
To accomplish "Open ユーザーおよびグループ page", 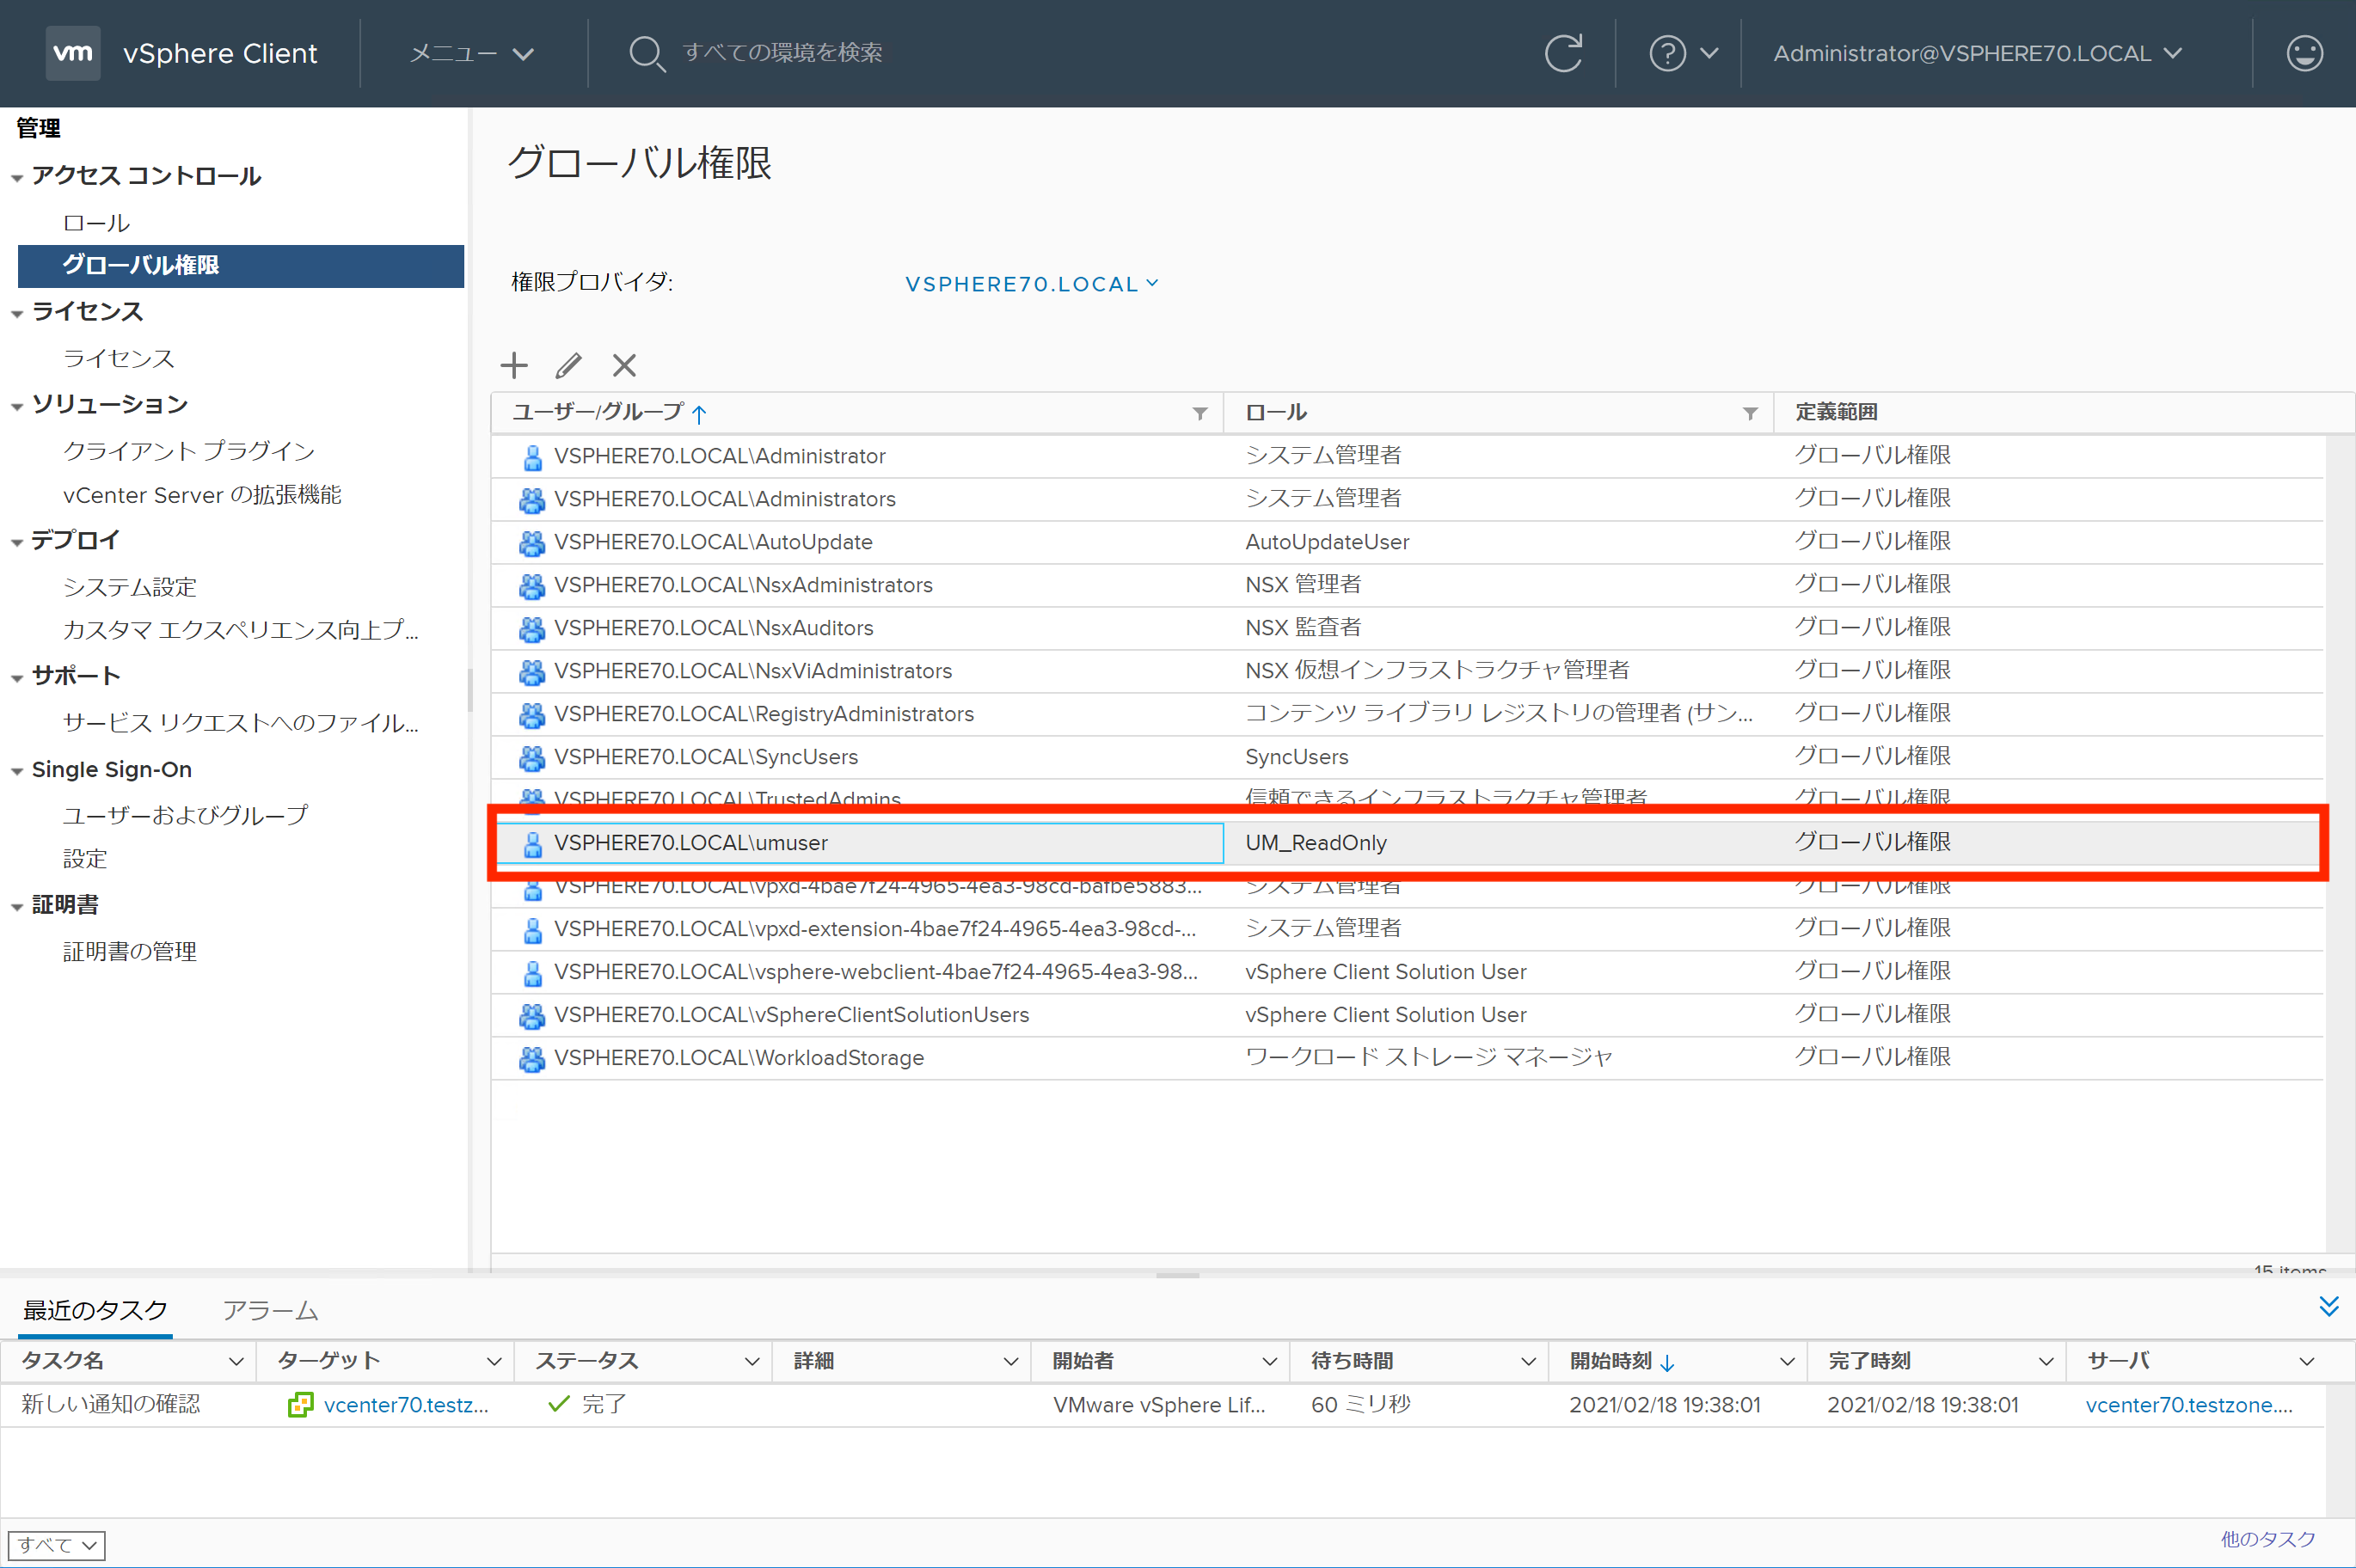I will [185, 815].
